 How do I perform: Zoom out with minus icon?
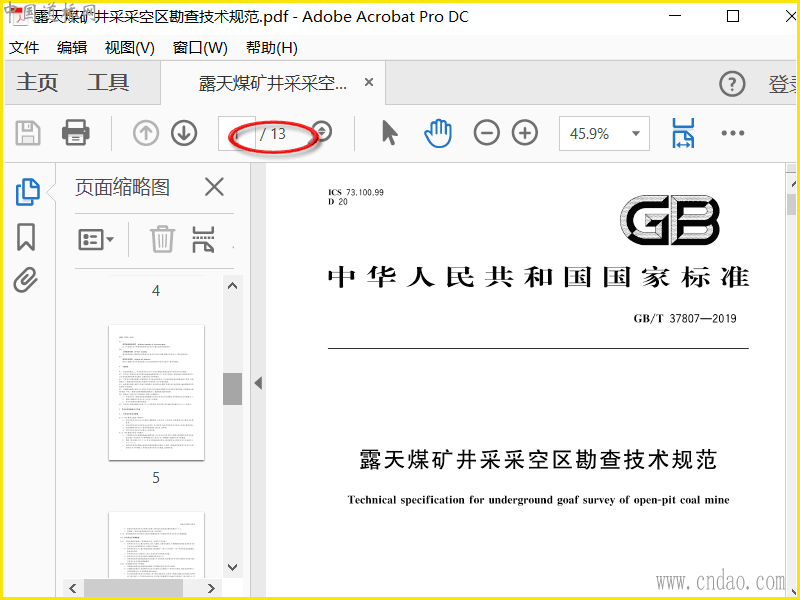(x=486, y=133)
